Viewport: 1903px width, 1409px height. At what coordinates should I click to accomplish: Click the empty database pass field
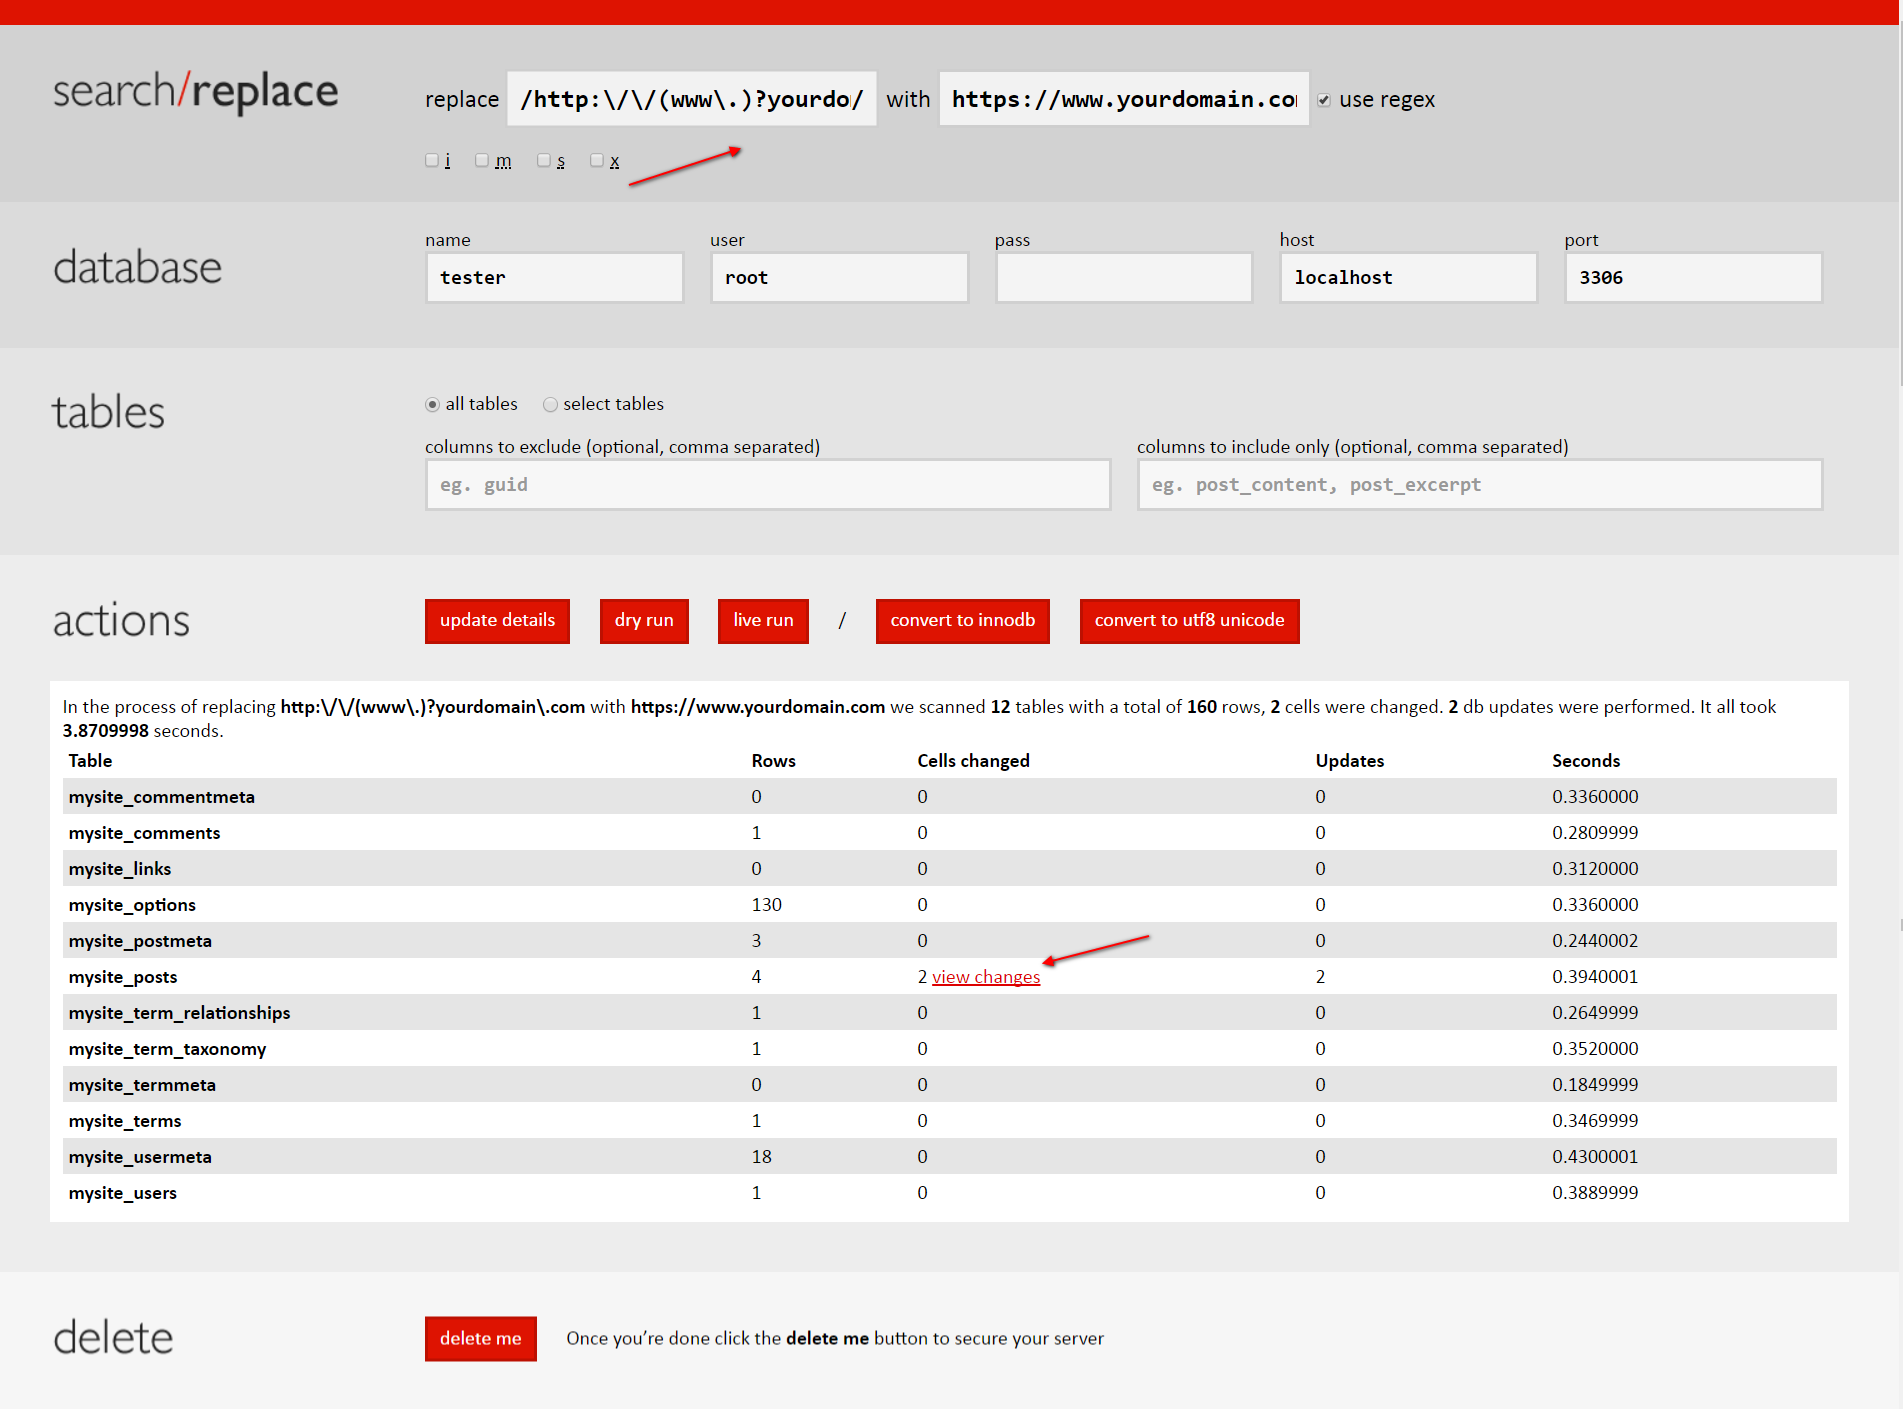coord(1123,277)
